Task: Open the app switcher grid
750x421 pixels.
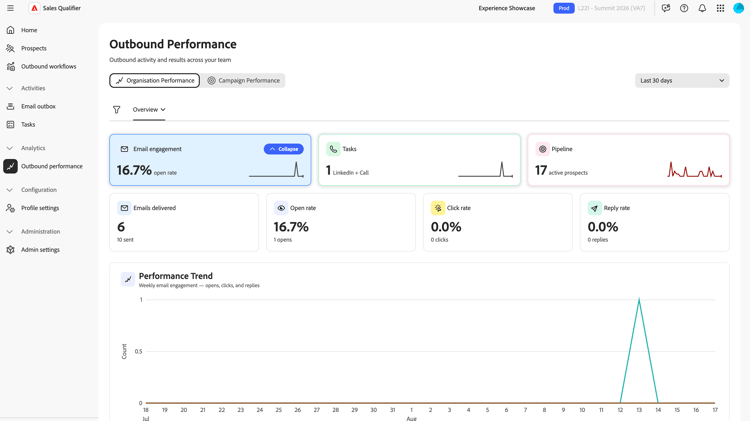Action: (720, 8)
